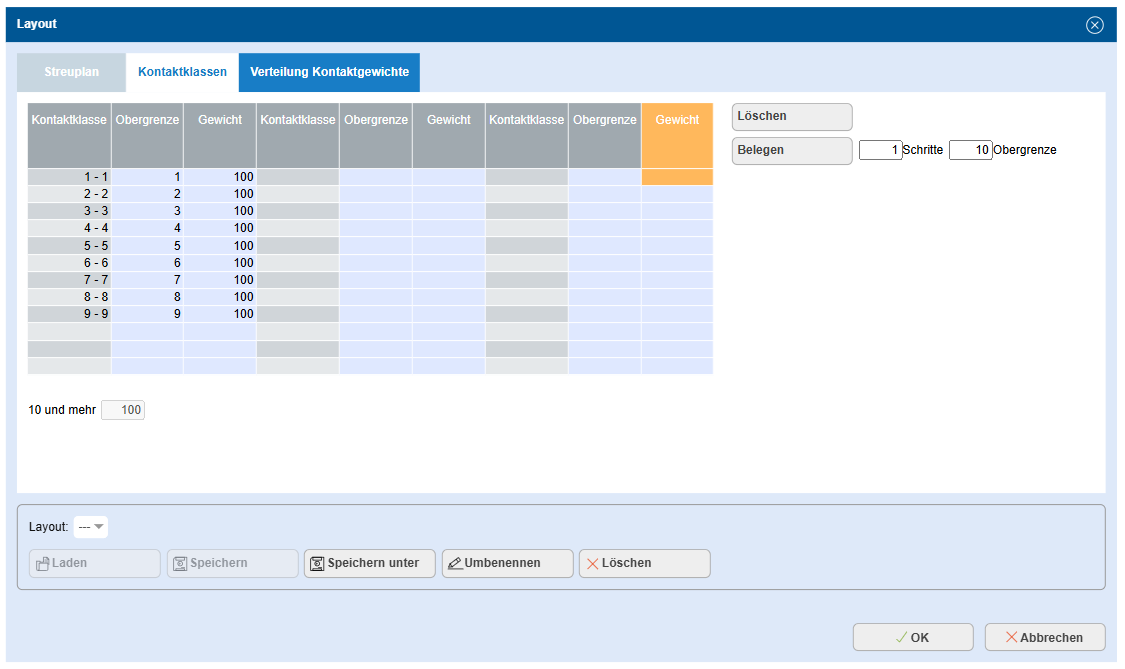Select the Kontaktklassen tab
Screen dimensions: 1125x669
[182, 72]
